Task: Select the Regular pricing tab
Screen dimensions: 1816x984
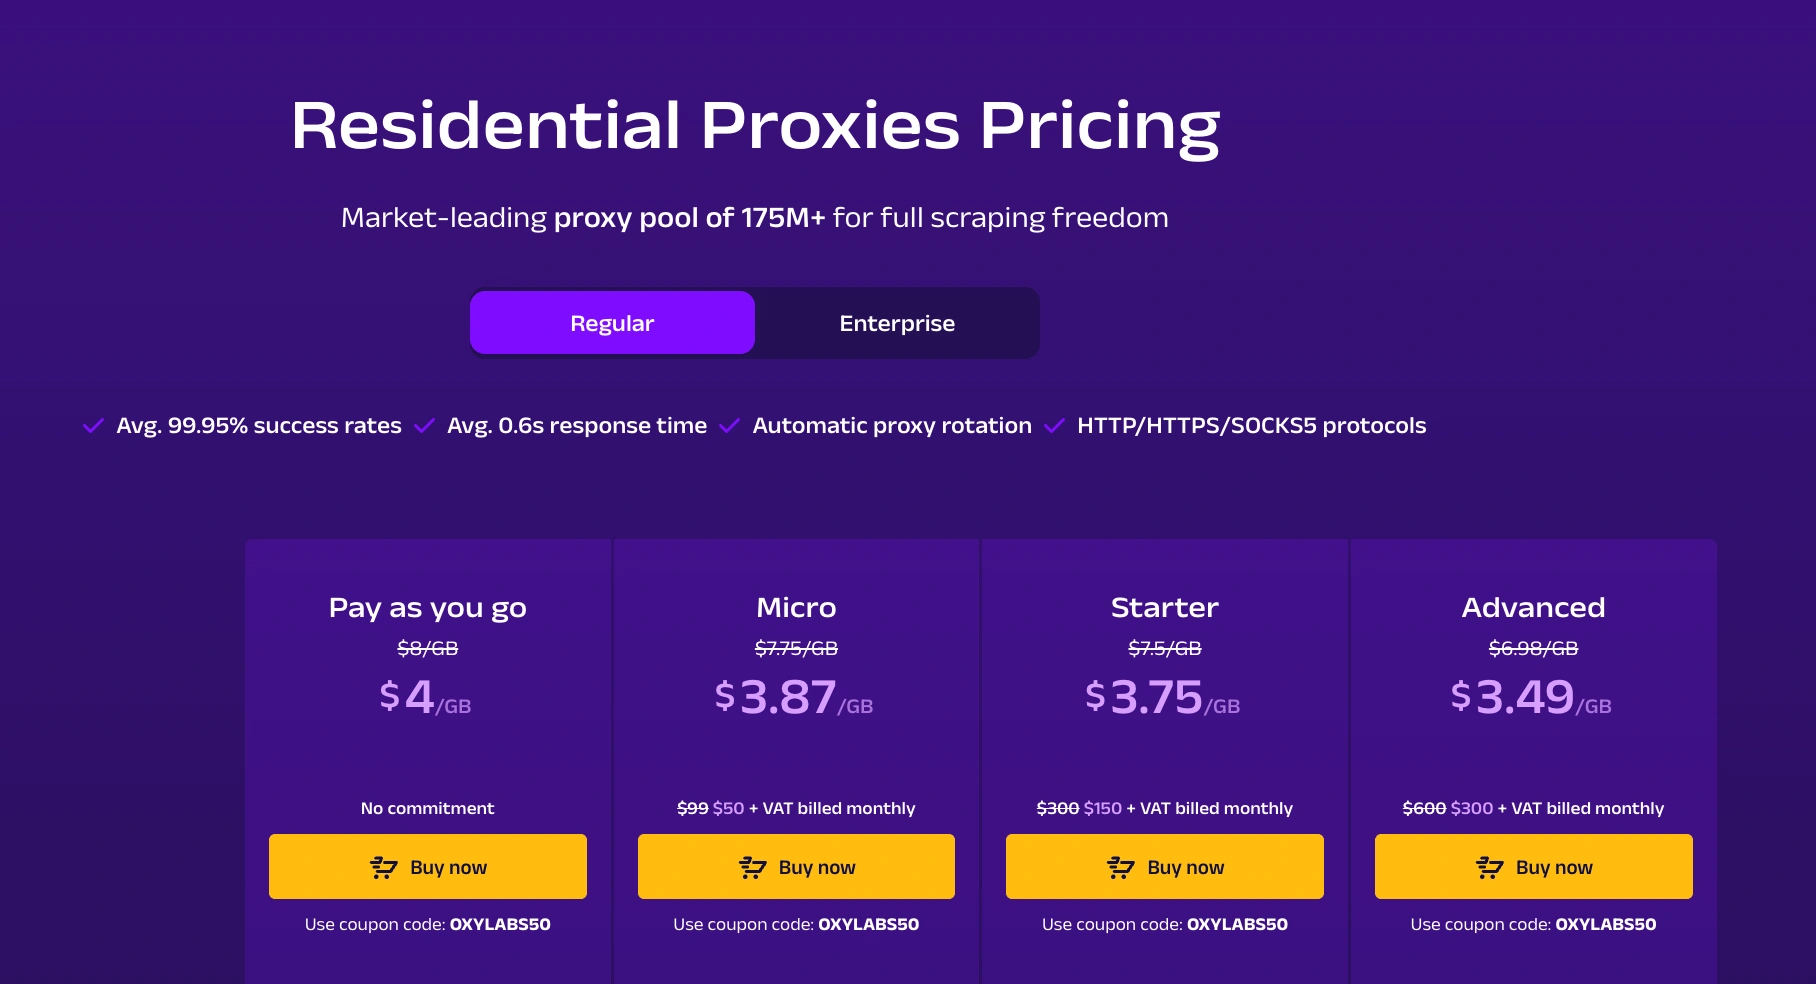Action: (x=612, y=323)
